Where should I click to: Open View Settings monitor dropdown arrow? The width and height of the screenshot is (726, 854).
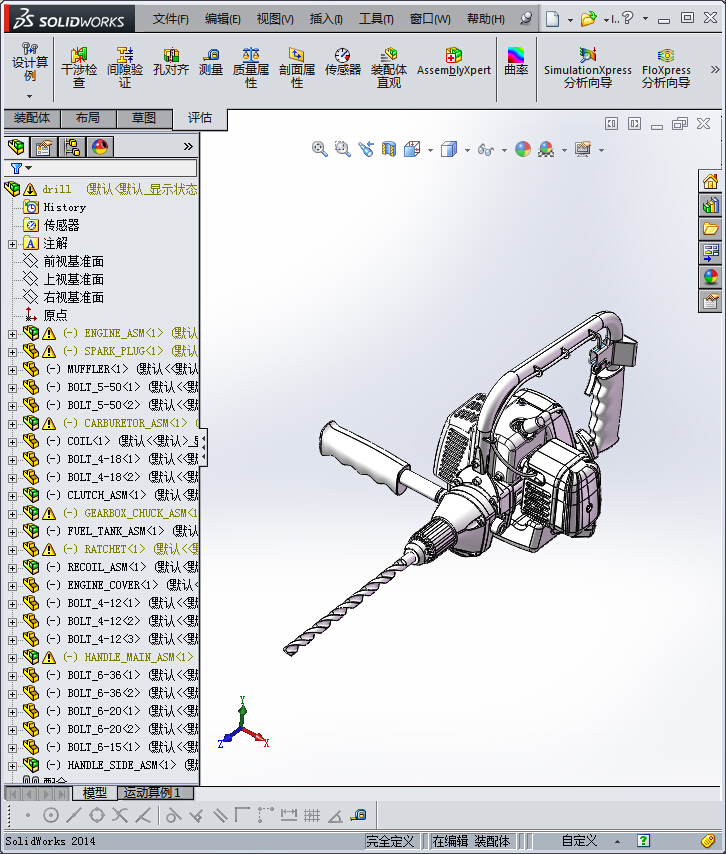coord(601,150)
